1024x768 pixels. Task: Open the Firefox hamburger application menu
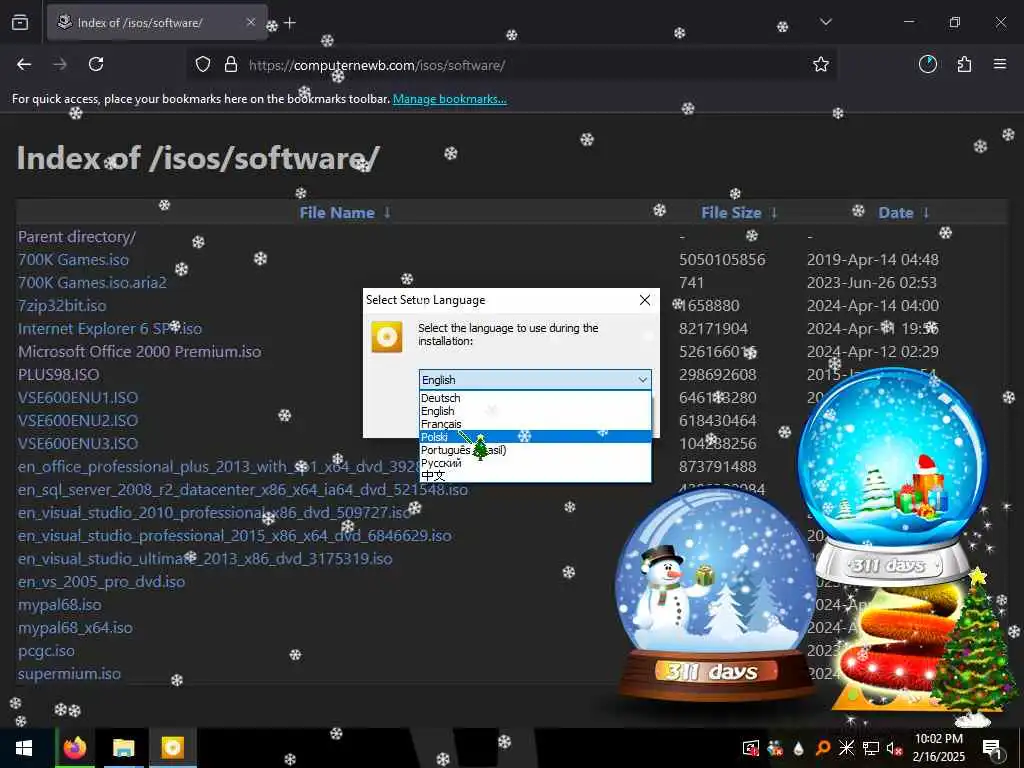pos(1000,64)
